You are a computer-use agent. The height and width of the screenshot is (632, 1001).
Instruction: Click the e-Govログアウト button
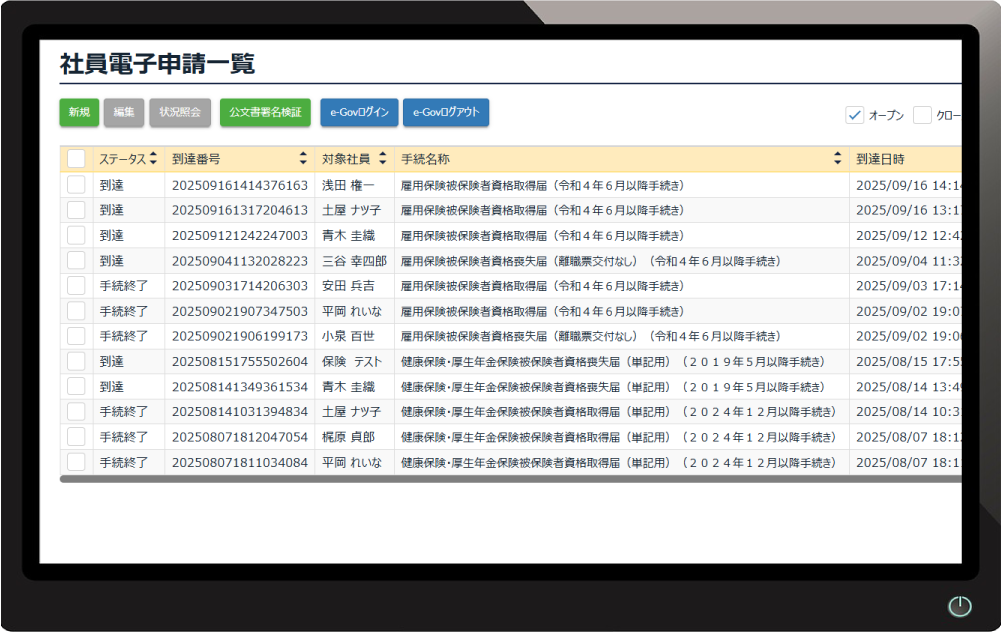click(446, 113)
